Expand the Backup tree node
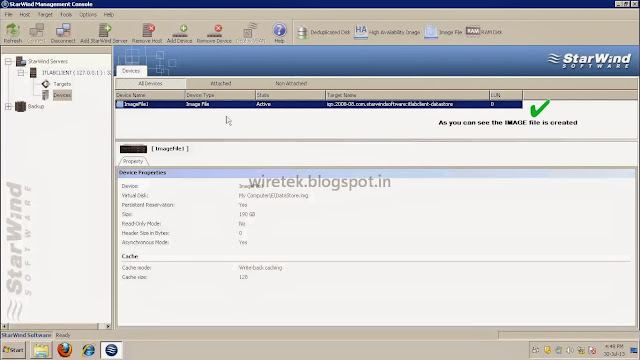640x360 pixels. click(x=8, y=107)
